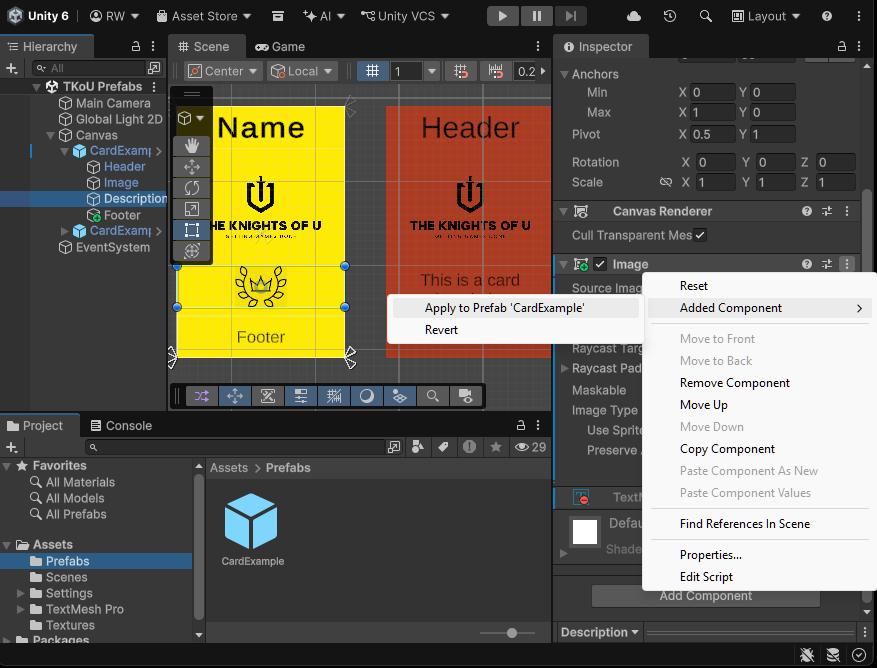Switch to the Console tab
This screenshot has width=877, height=668.
pos(121,426)
